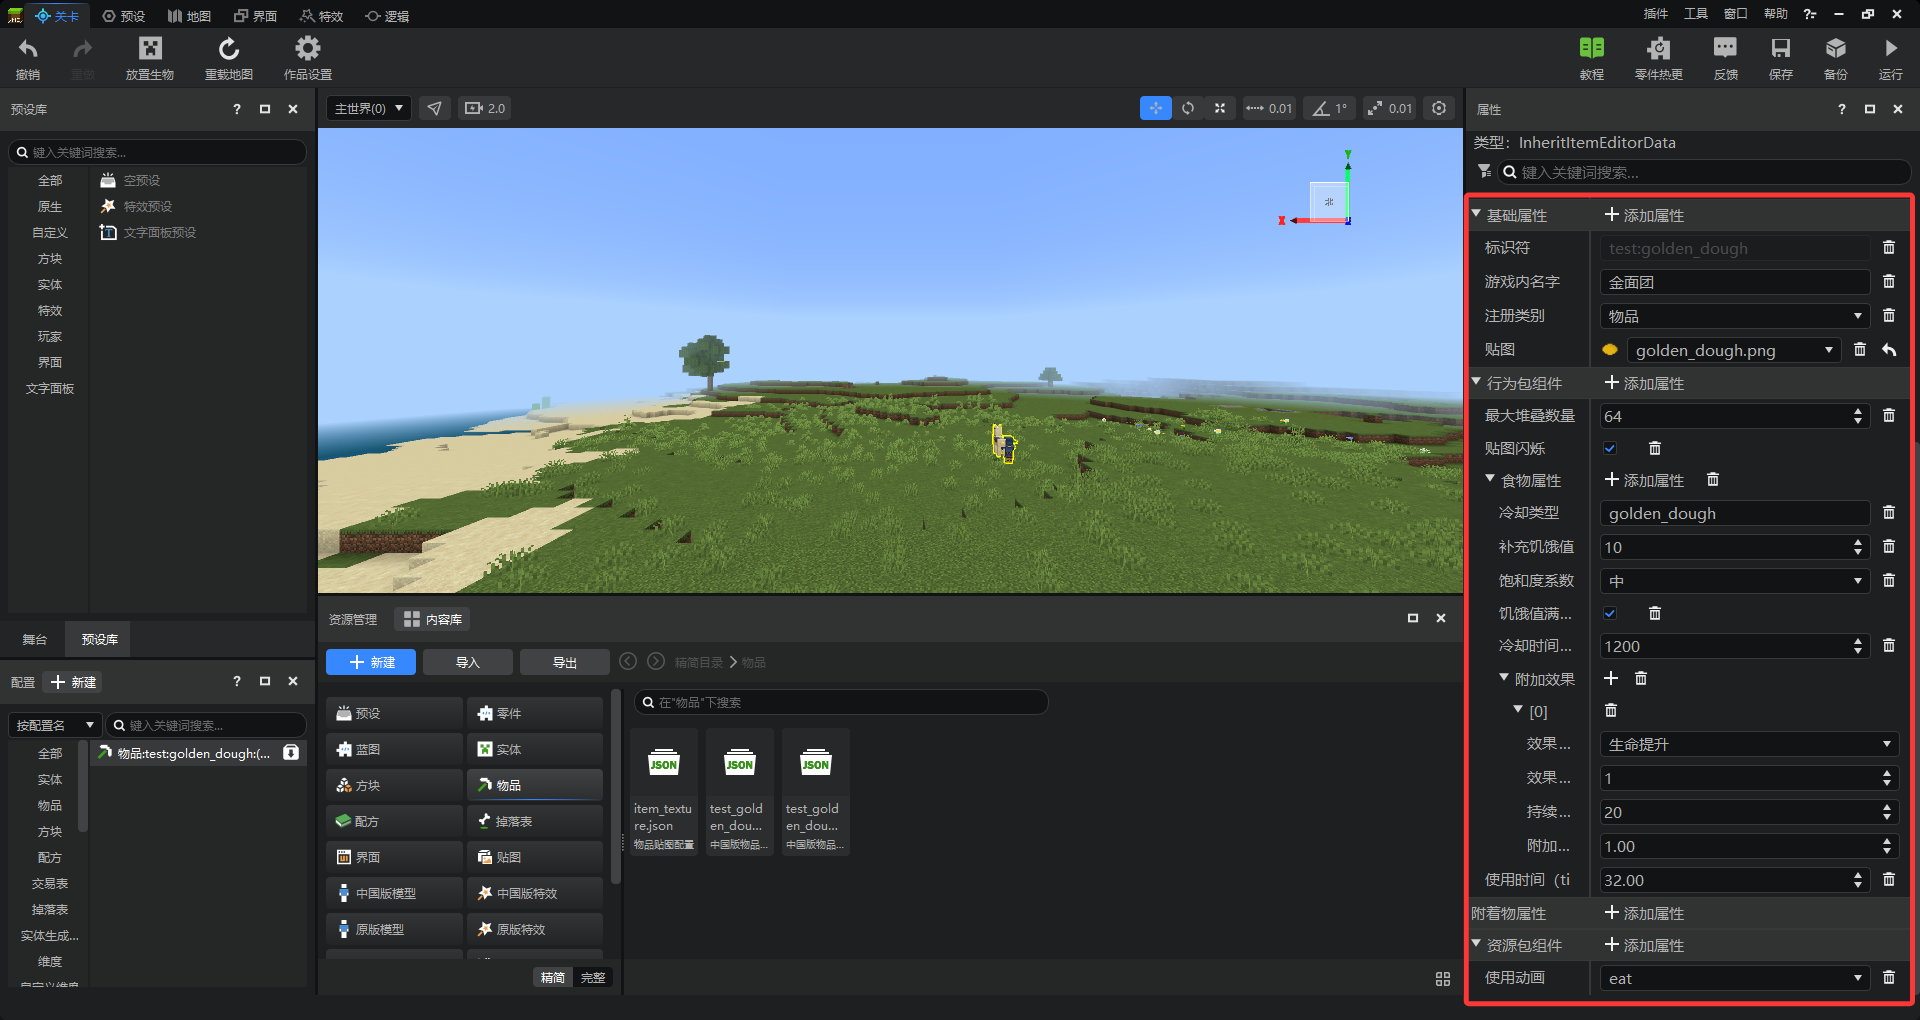Switch to the 特效 top tab
This screenshot has height=1020, width=1920.
pos(321,15)
